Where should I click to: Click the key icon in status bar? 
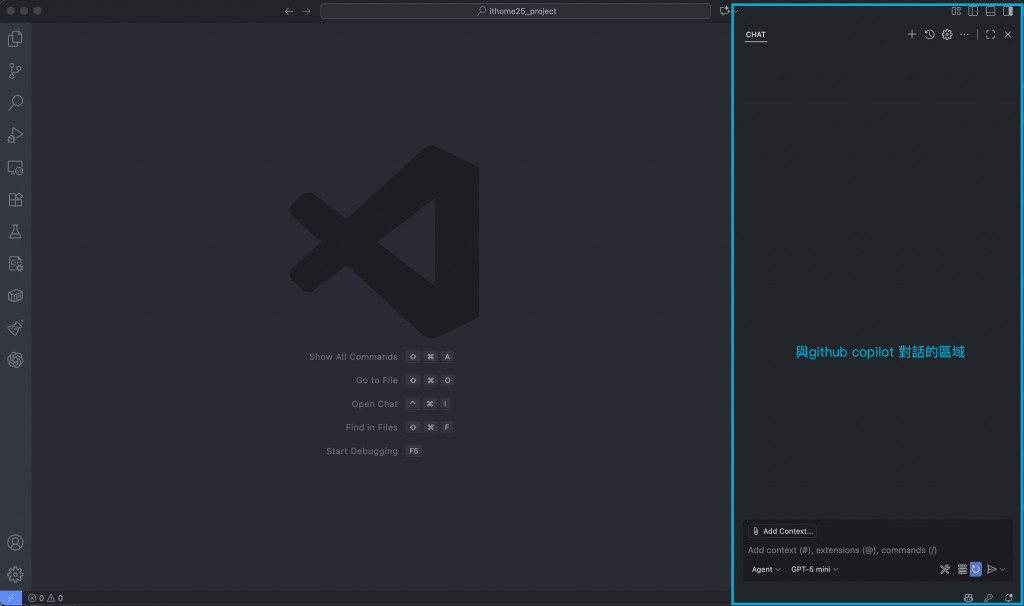[989, 598]
